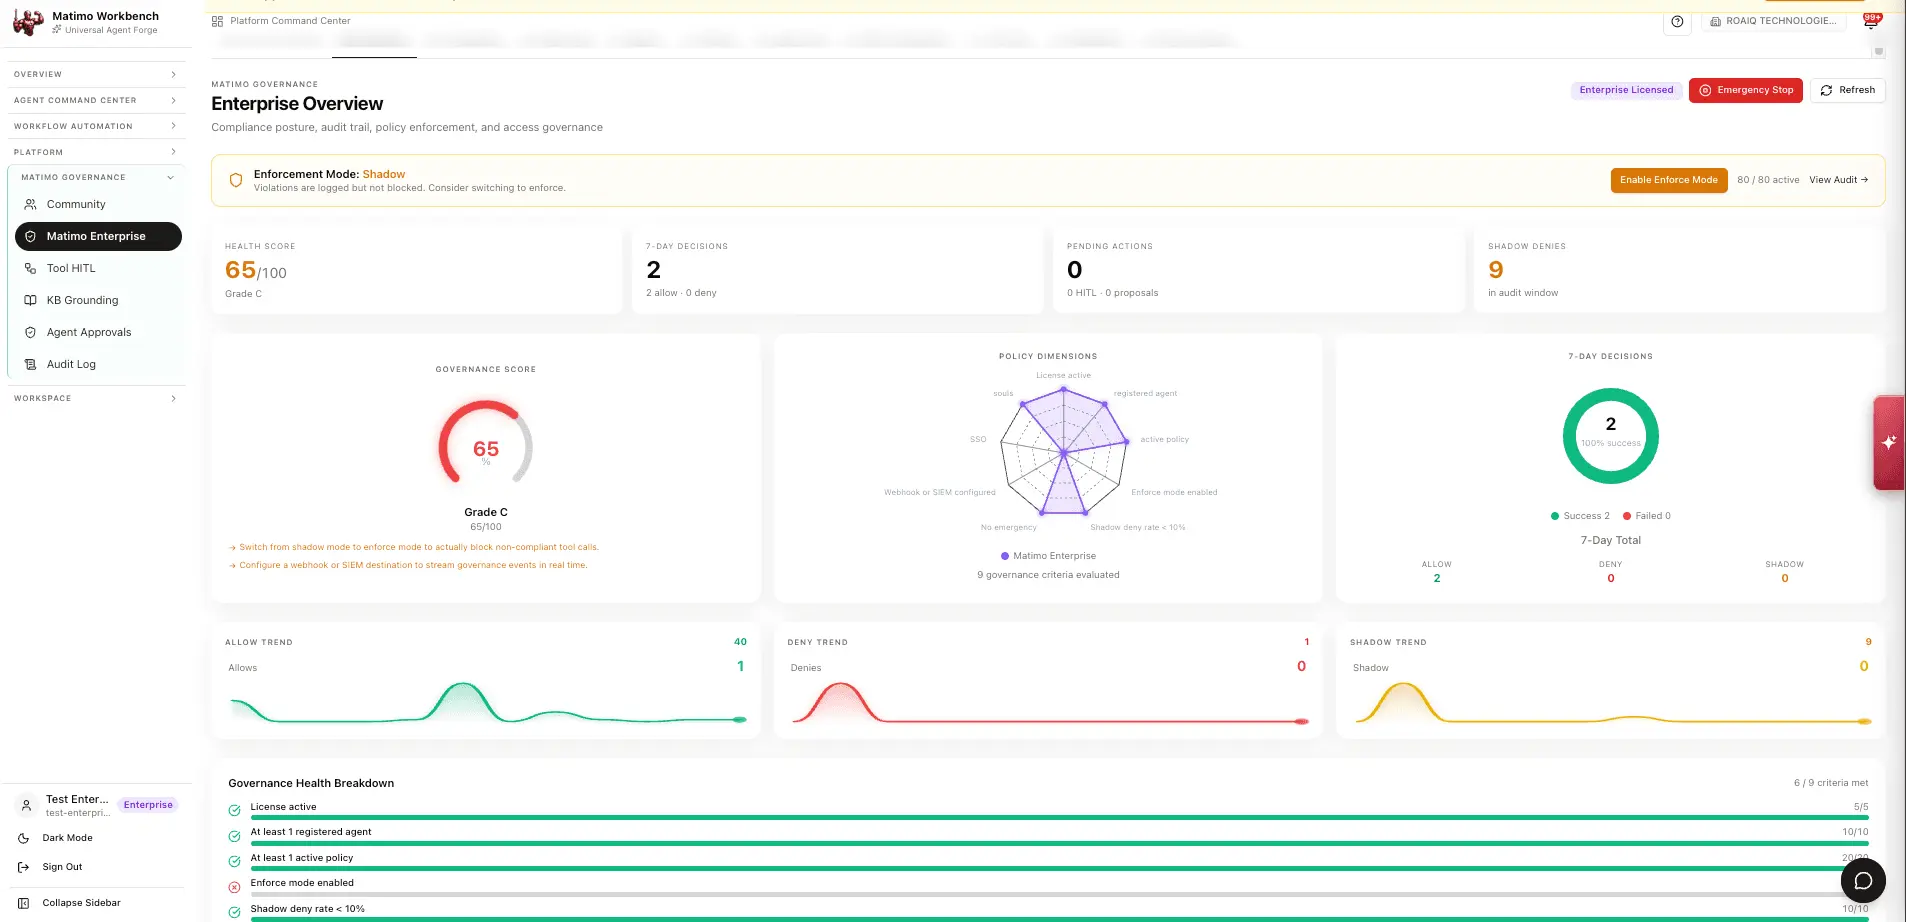Click the Refresh button
Screen dimensions: 1906x922
[x=1848, y=90]
